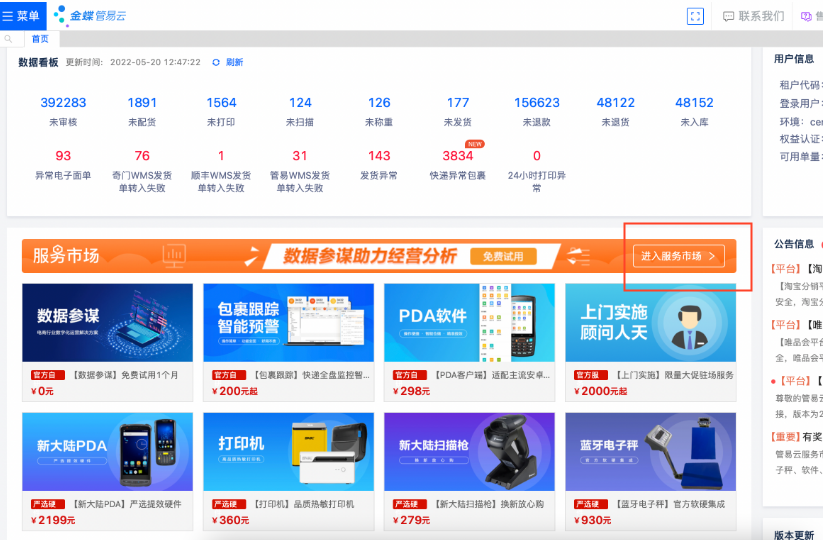Click 【包裹跟踪】快递全盘监控 title
Viewport: 823px width, 540px height.
311,375
